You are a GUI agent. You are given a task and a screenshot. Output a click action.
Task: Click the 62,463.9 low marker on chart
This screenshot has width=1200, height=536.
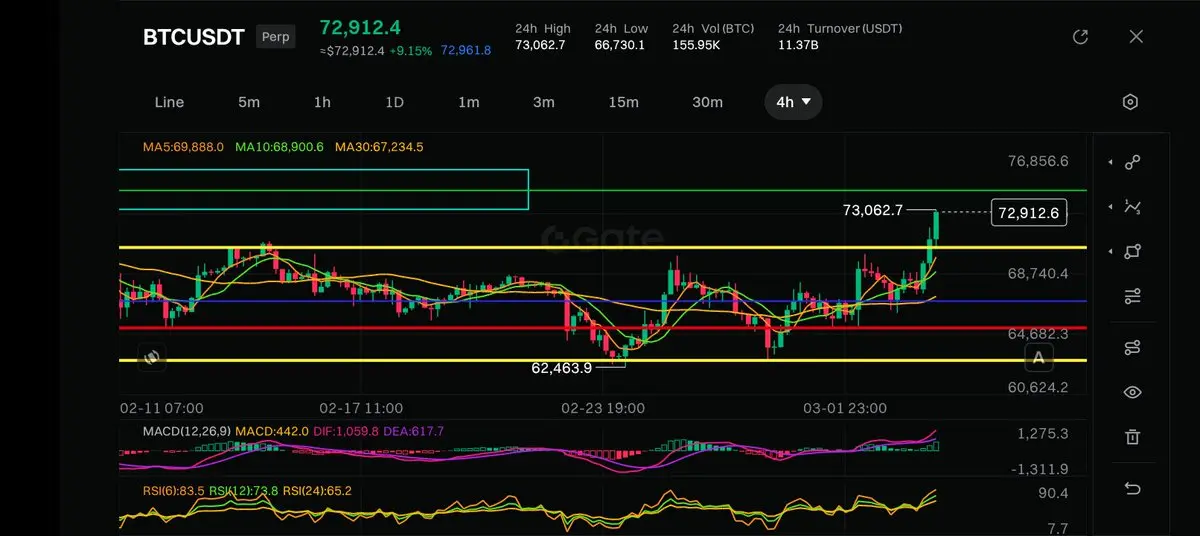(x=561, y=368)
